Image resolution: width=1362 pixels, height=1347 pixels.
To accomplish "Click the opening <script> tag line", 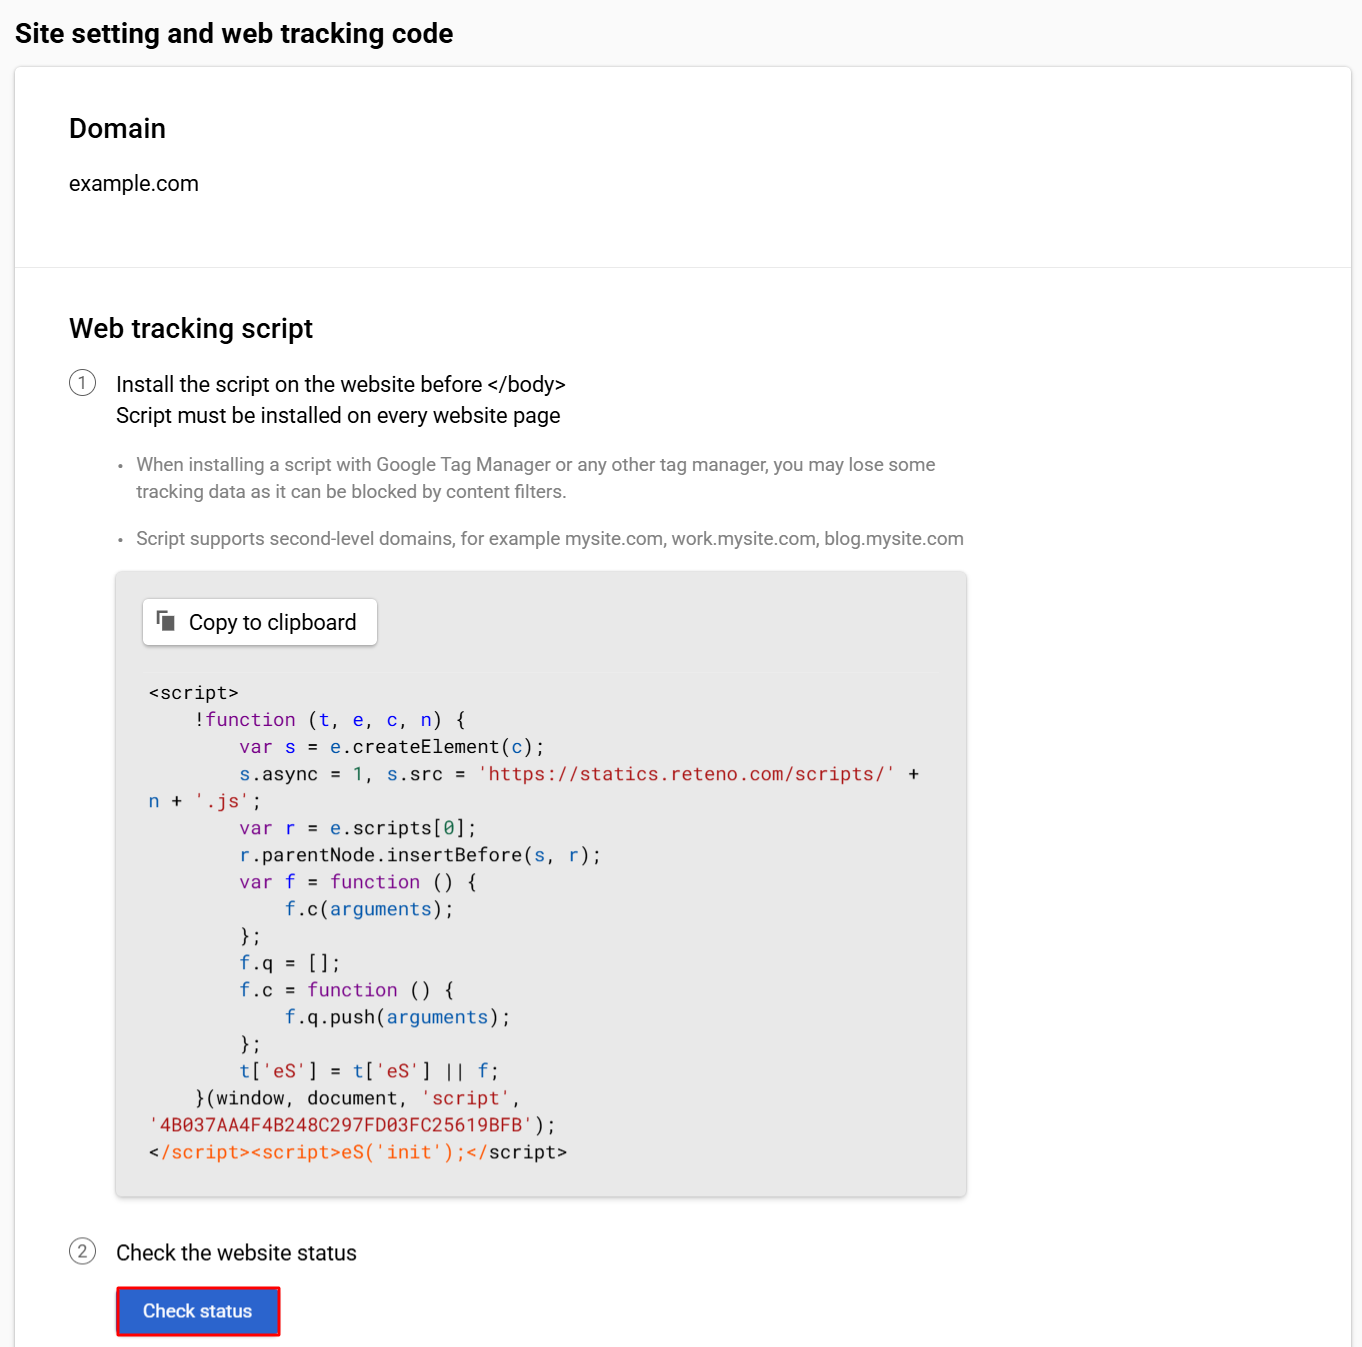I will tap(194, 693).
